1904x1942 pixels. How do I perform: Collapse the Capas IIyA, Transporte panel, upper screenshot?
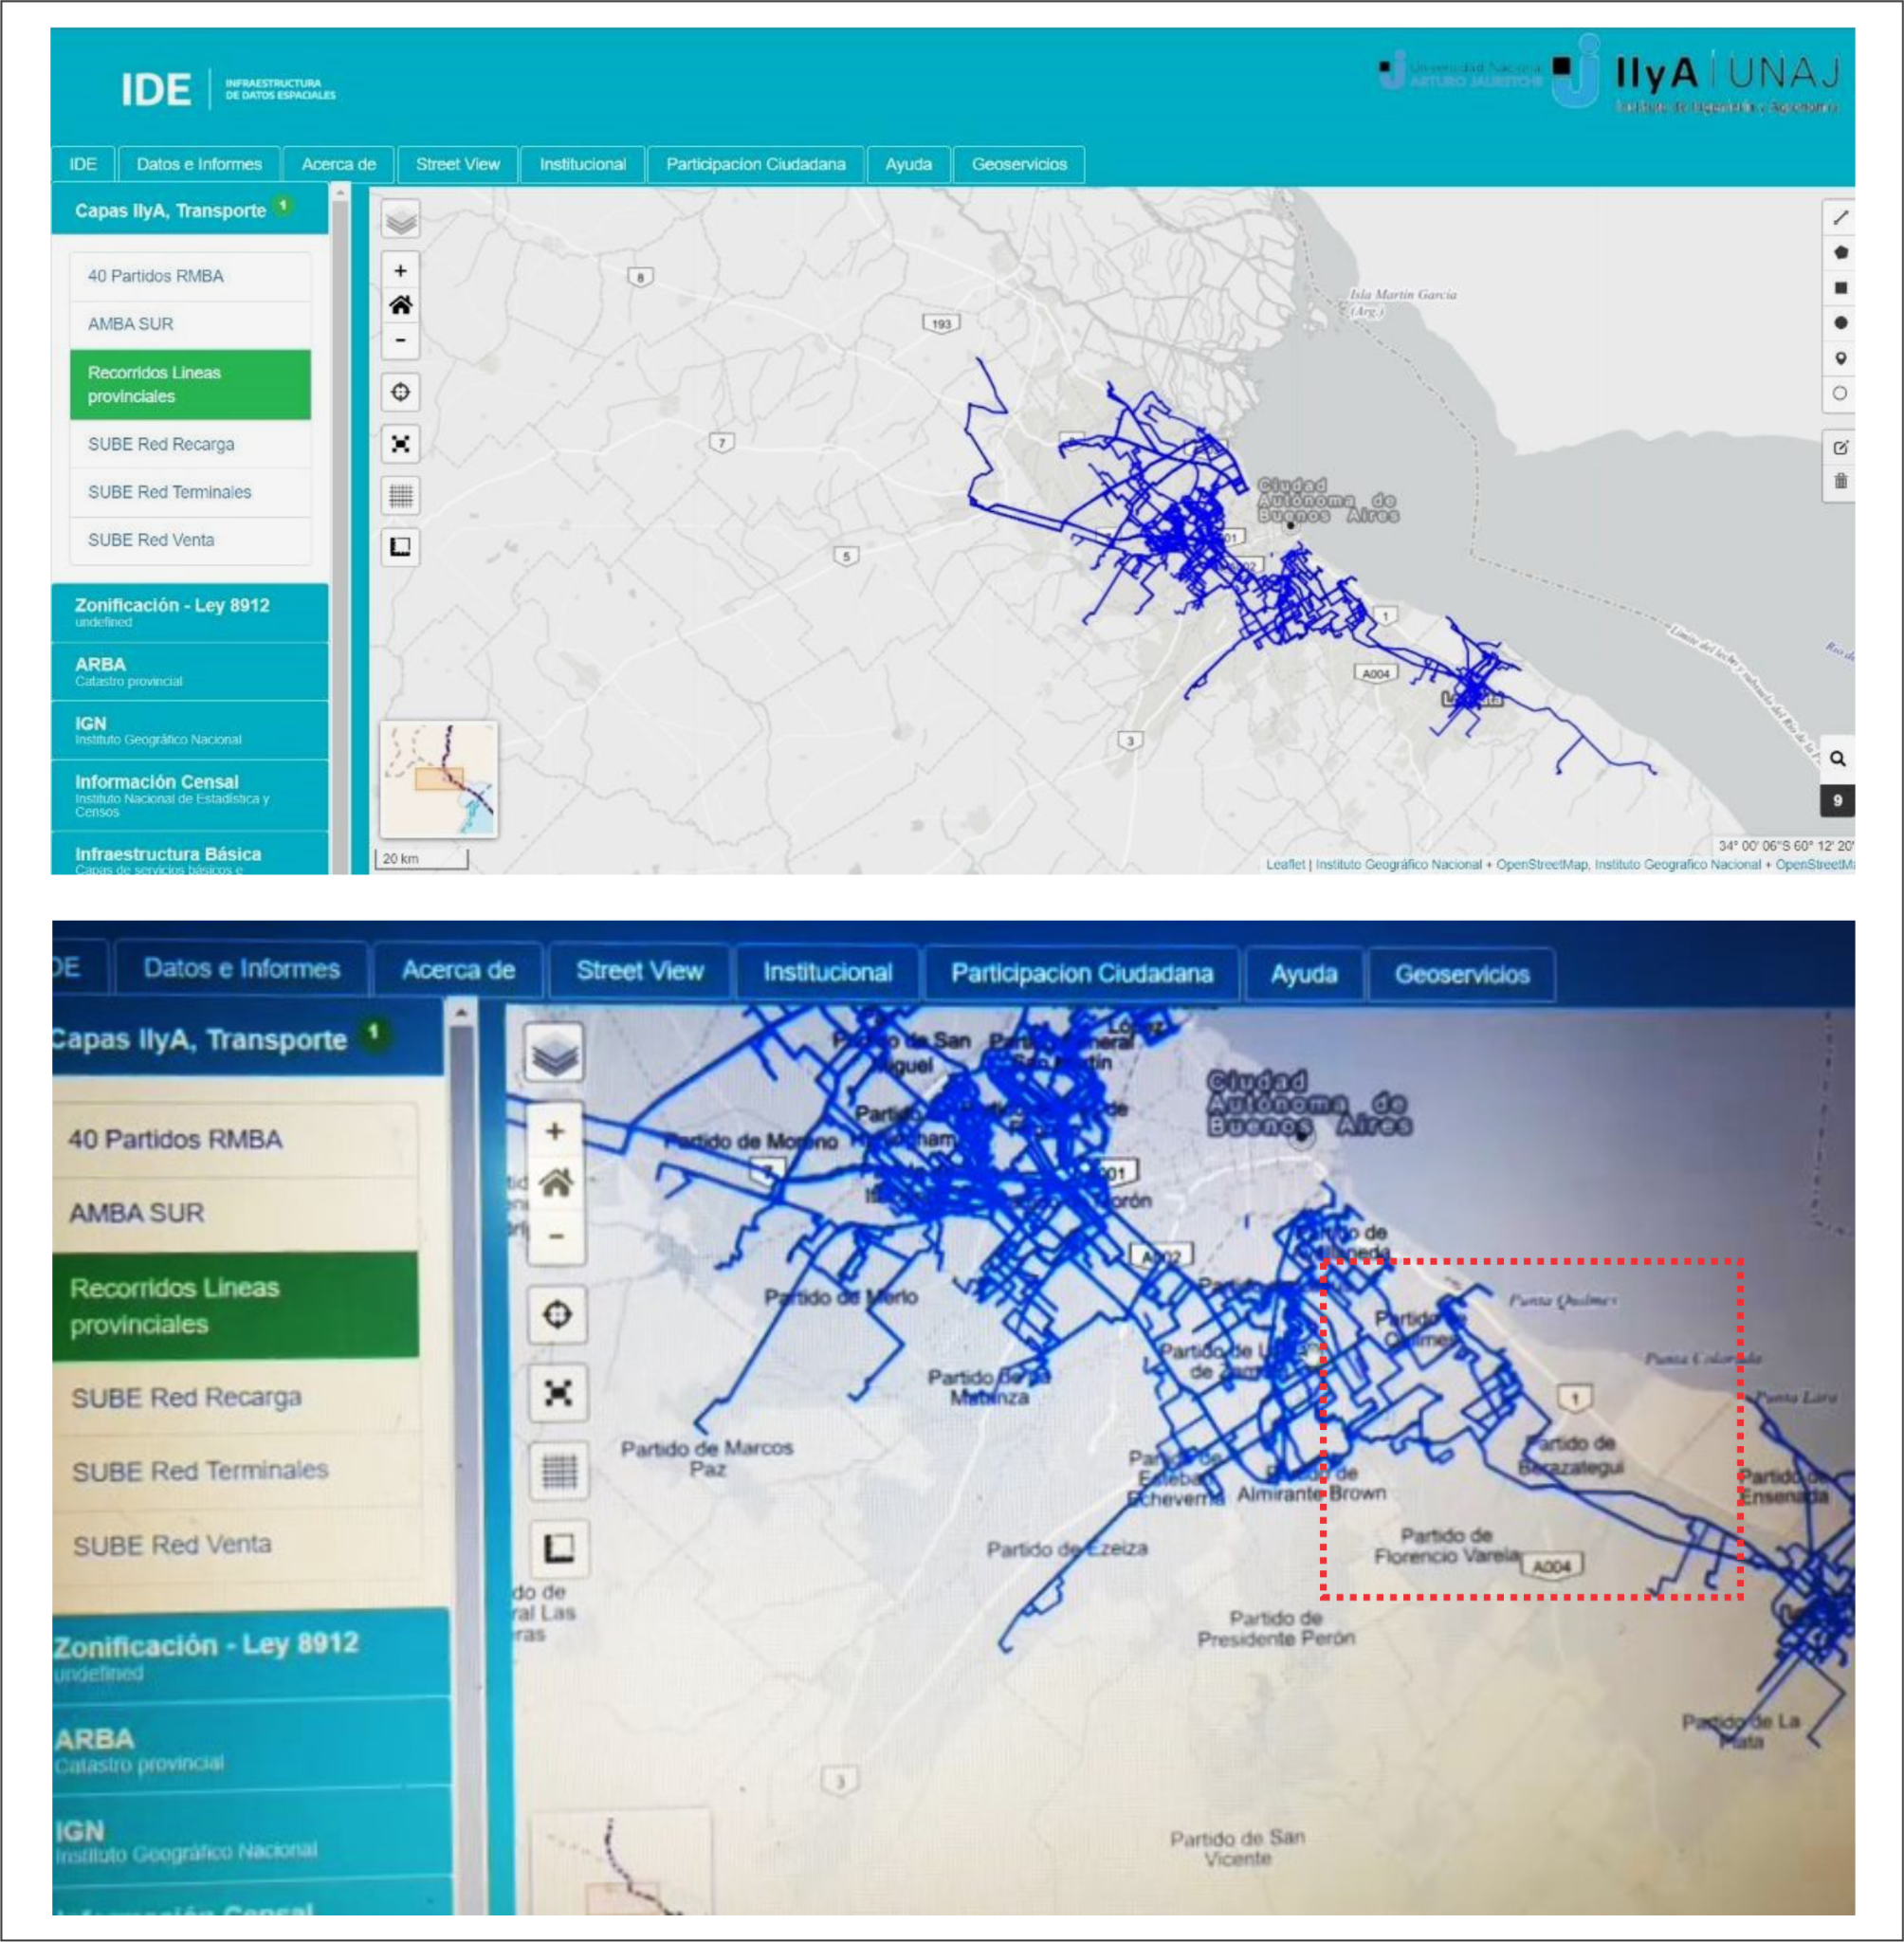click(x=190, y=210)
